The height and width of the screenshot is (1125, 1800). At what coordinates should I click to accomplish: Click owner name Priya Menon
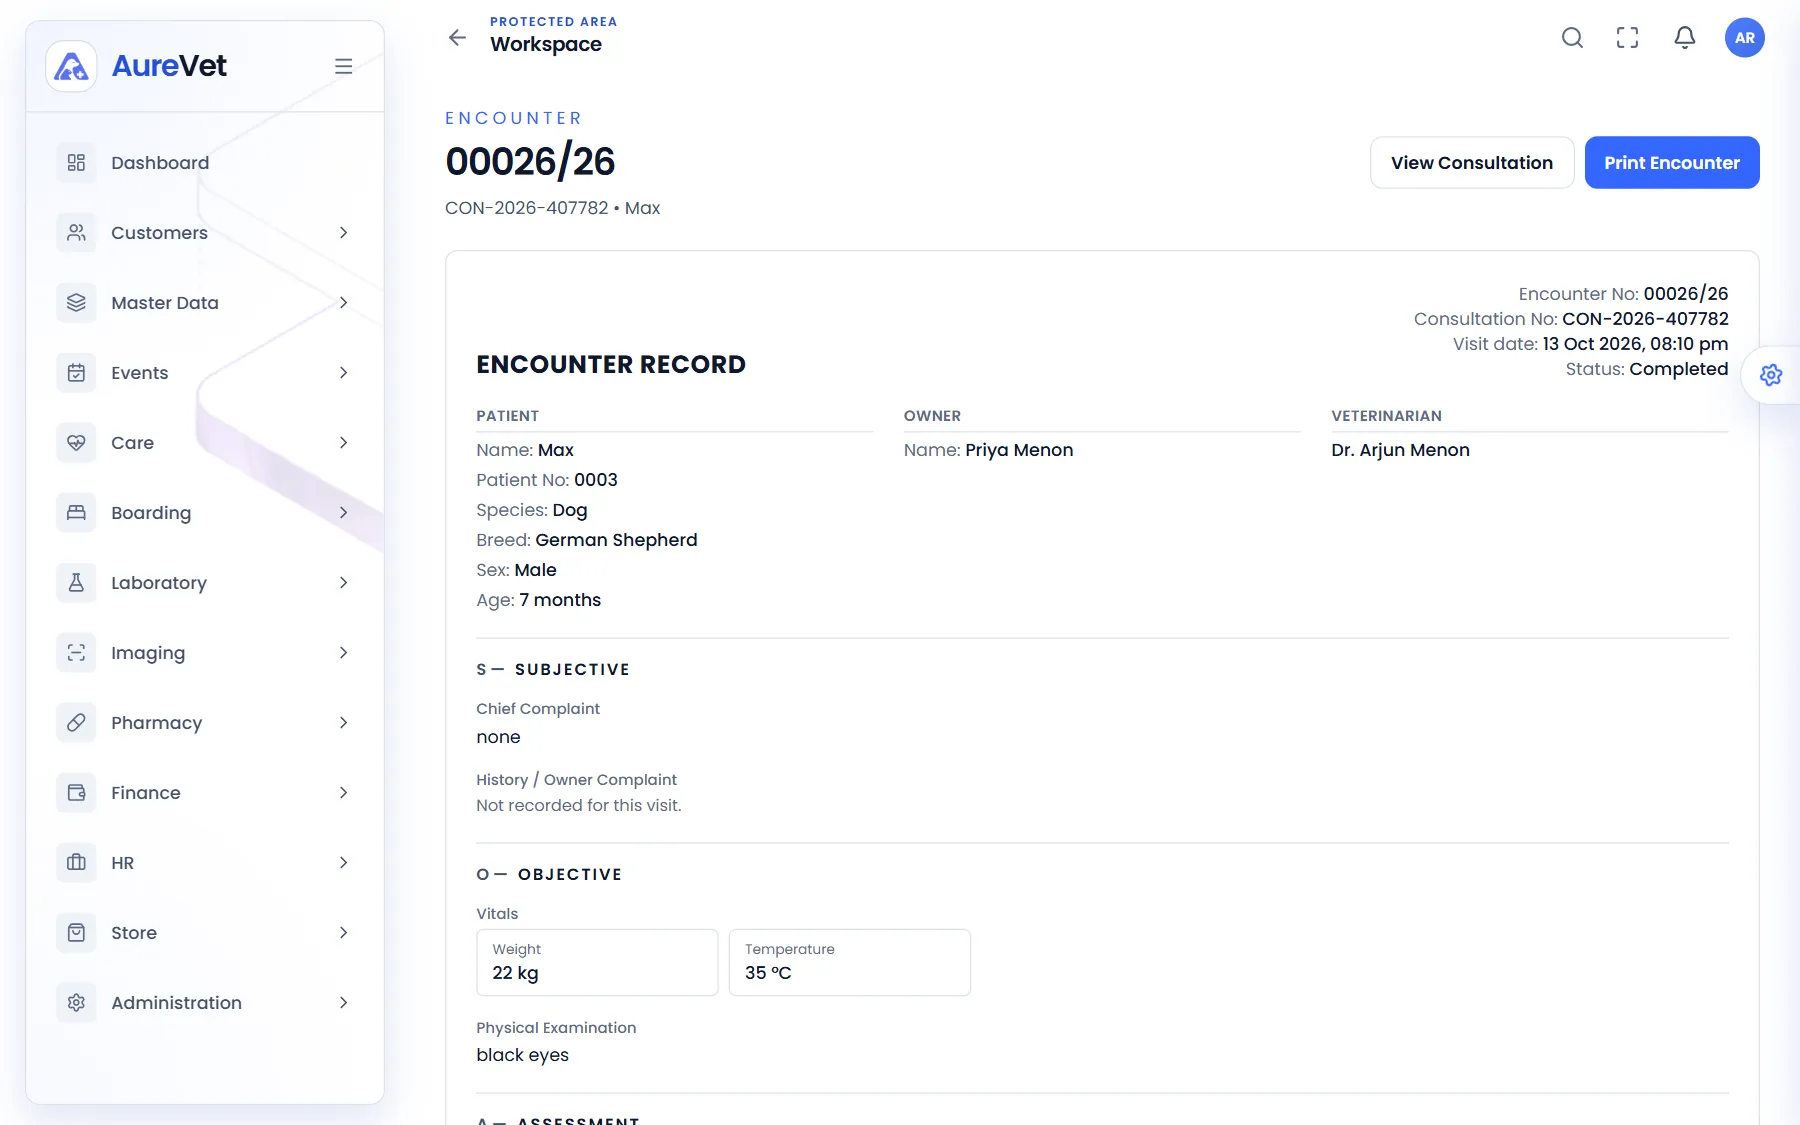1019,450
